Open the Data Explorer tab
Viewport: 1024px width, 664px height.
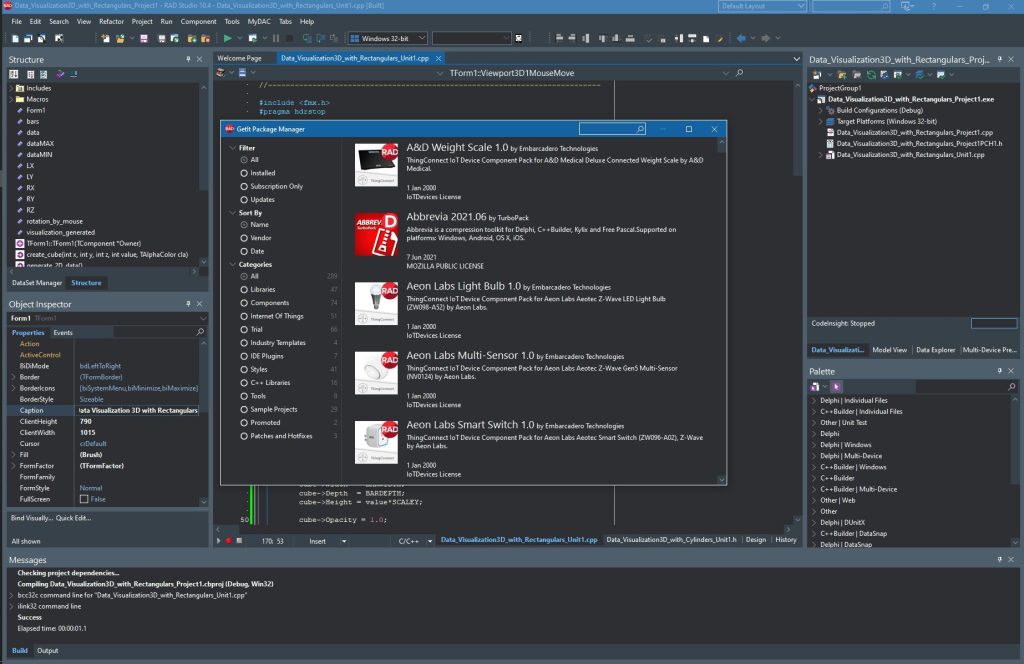tap(935, 350)
